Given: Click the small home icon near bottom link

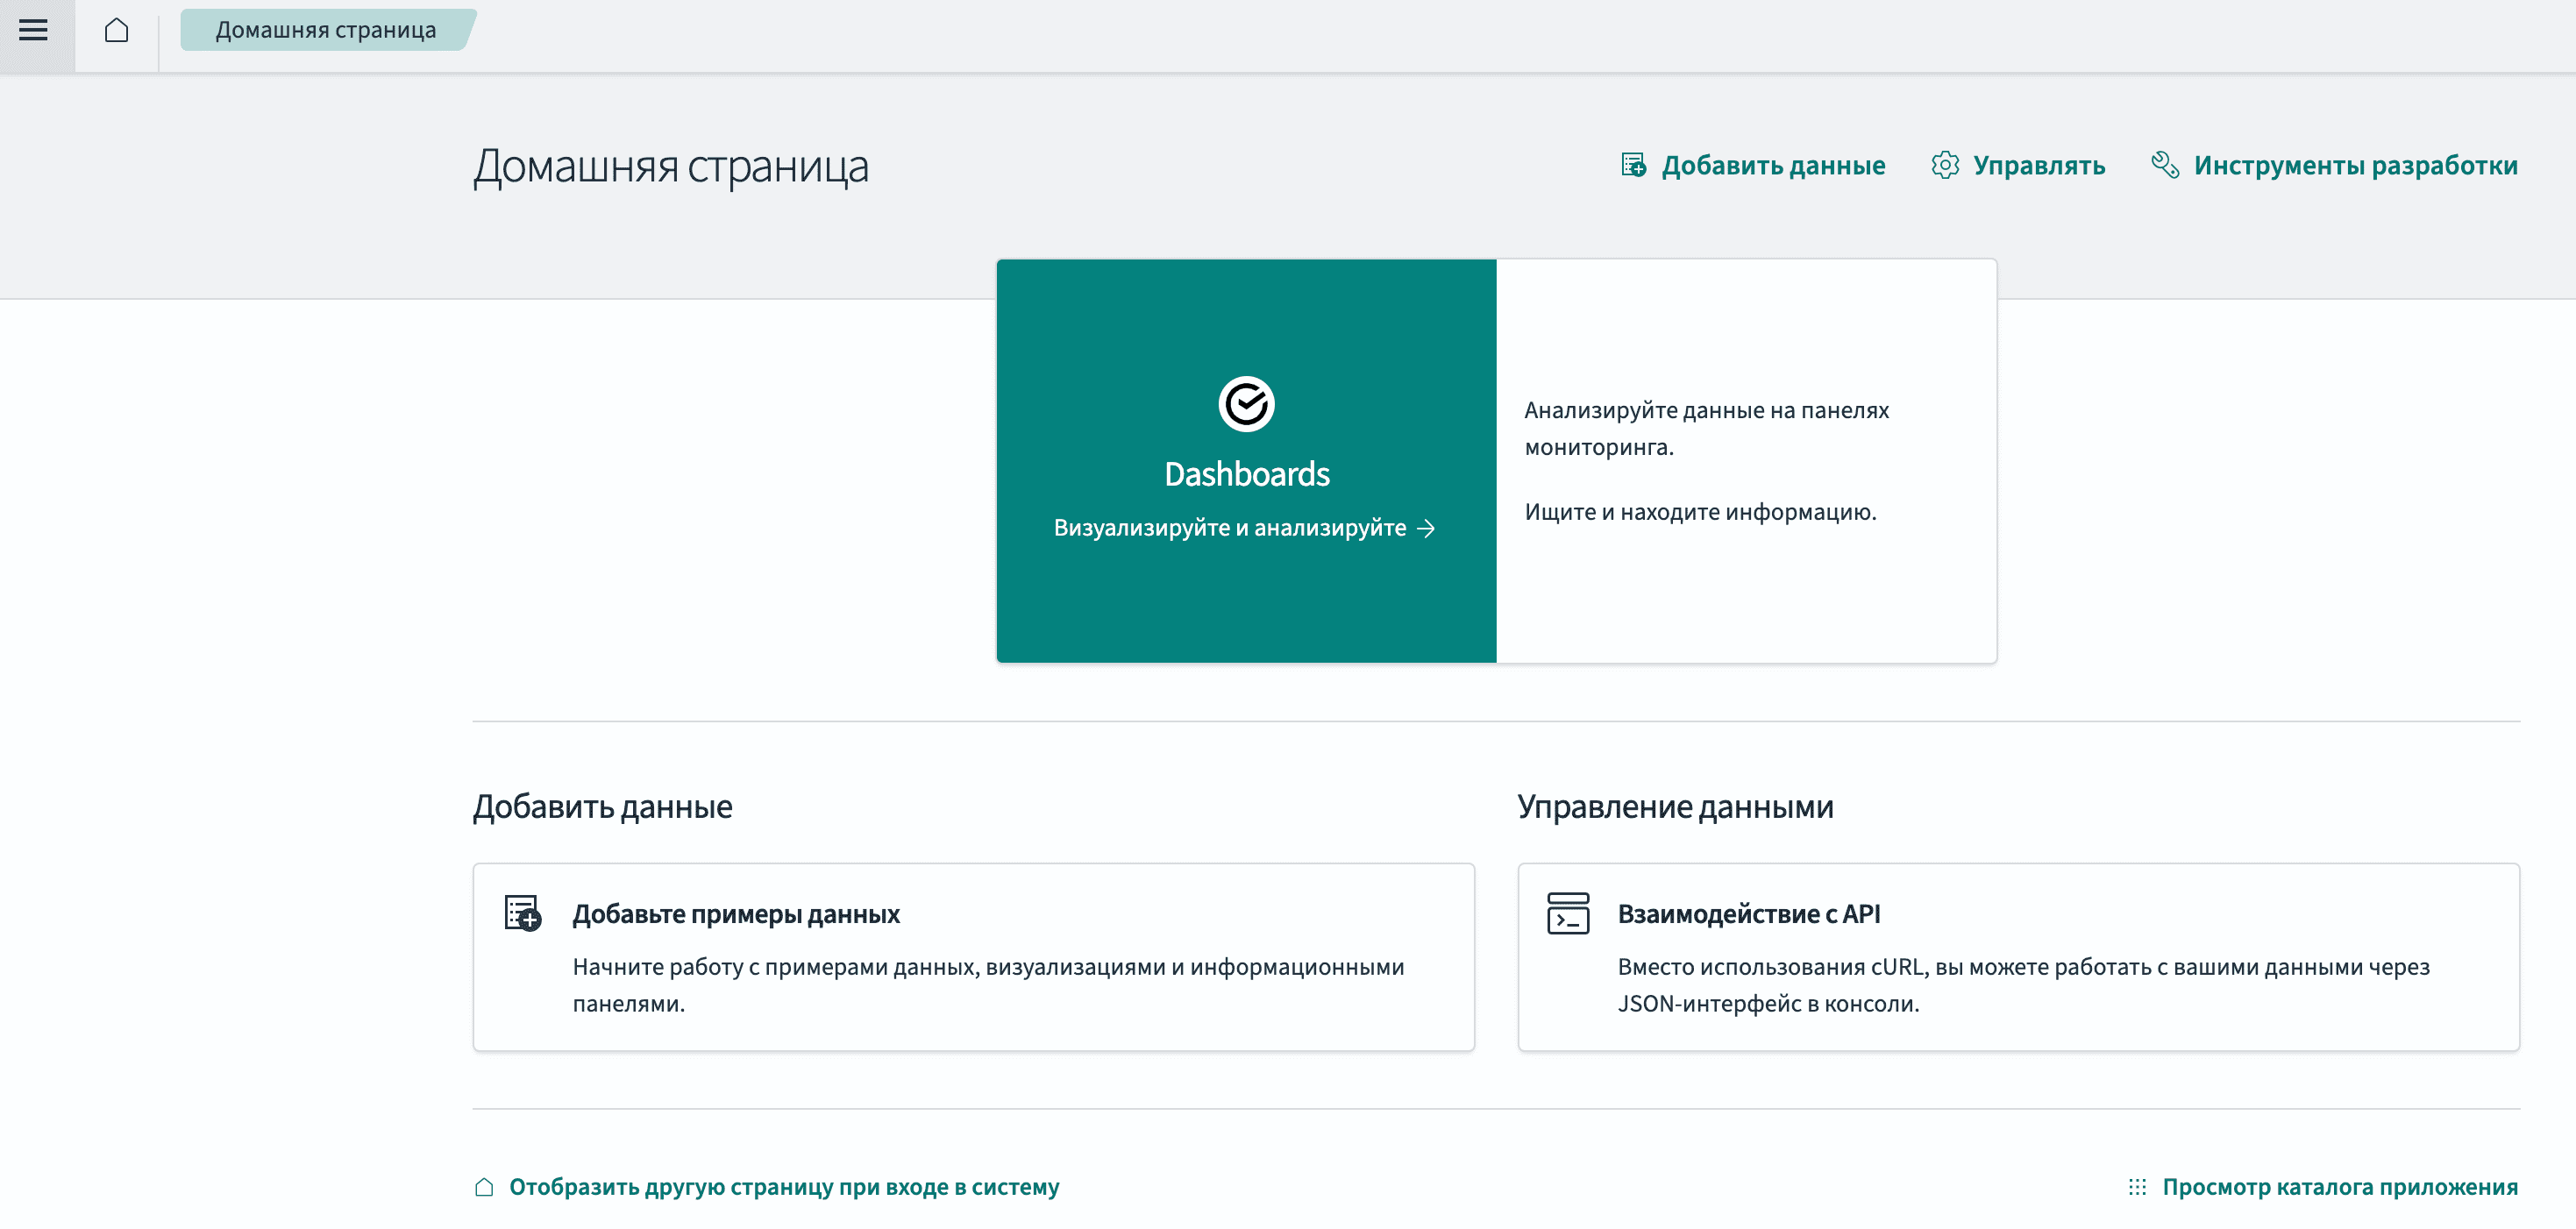Looking at the screenshot, I should tap(485, 1187).
